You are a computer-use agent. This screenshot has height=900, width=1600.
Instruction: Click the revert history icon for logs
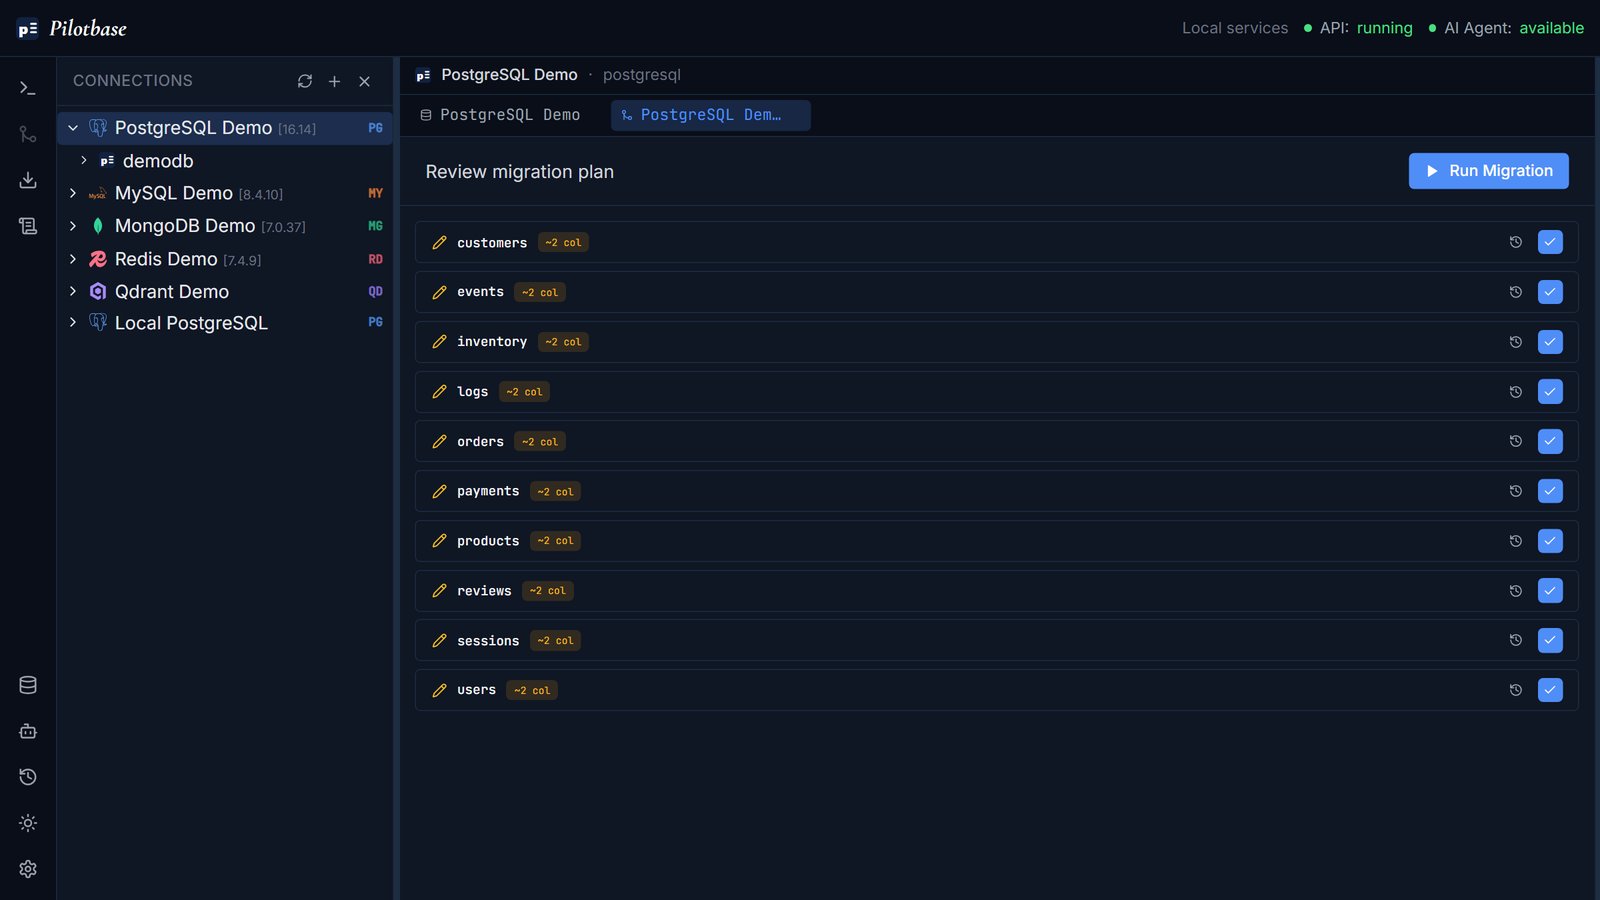click(1516, 392)
